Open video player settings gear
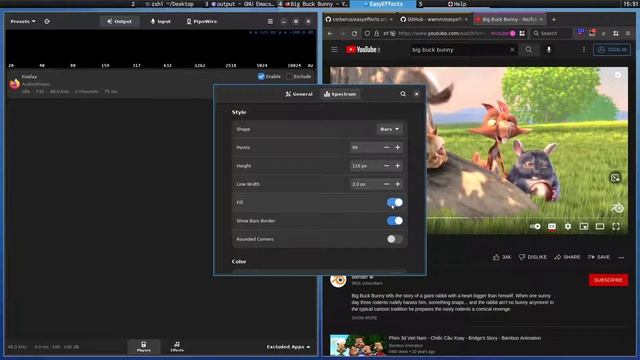 568,226
